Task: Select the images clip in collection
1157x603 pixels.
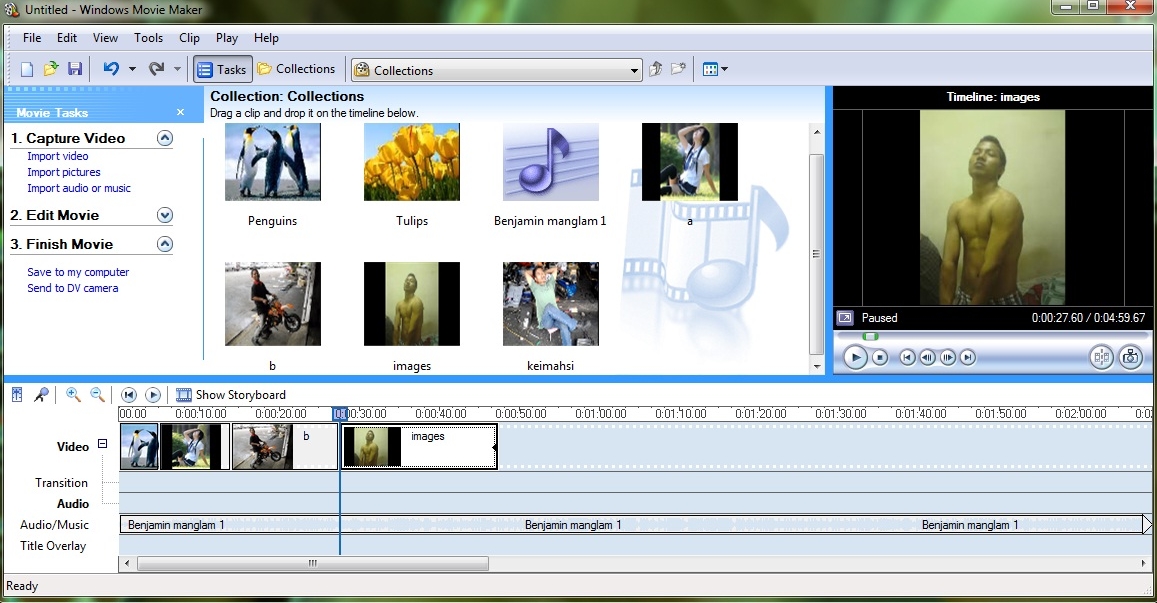Action: [x=412, y=304]
